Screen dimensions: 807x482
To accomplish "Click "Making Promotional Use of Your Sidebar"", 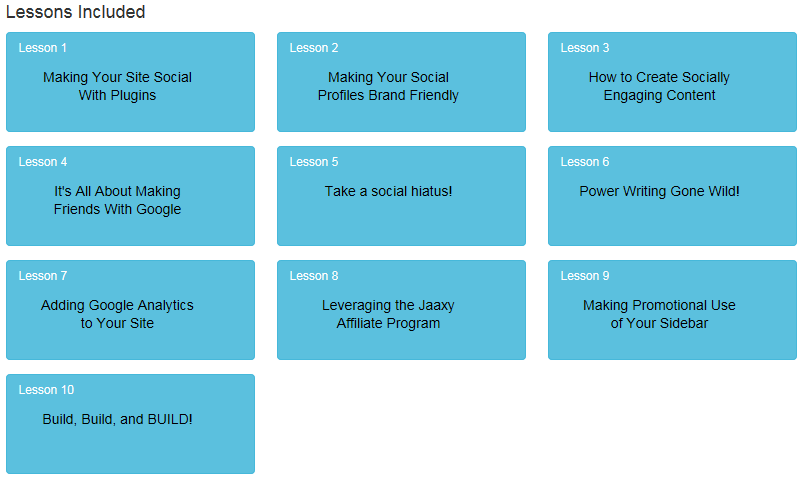I will tap(659, 314).
